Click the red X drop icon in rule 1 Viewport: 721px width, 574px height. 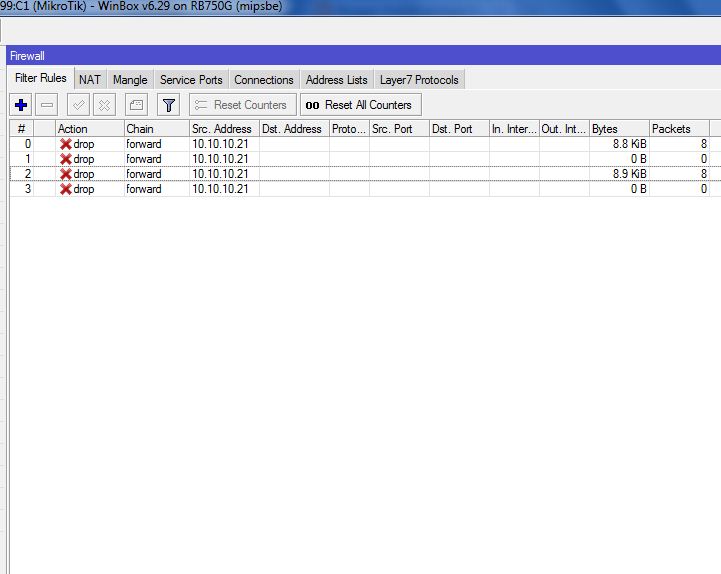(x=66, y=159)
